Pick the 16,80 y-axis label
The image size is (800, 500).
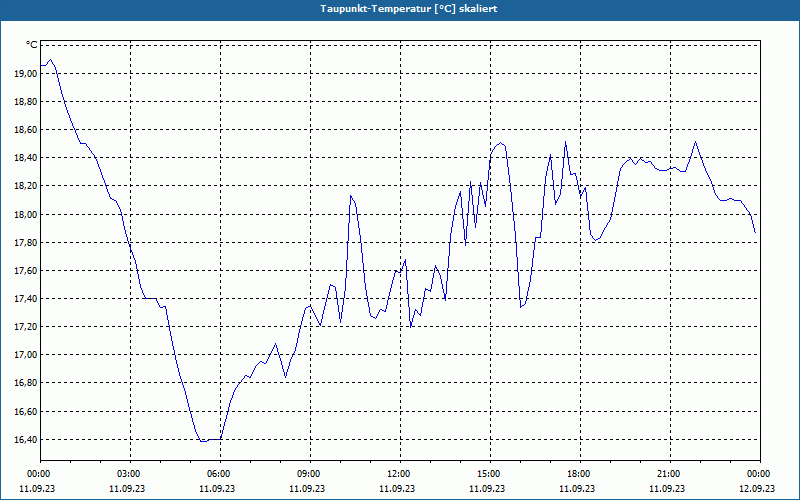pyautogui.click(x=27, y=383)
